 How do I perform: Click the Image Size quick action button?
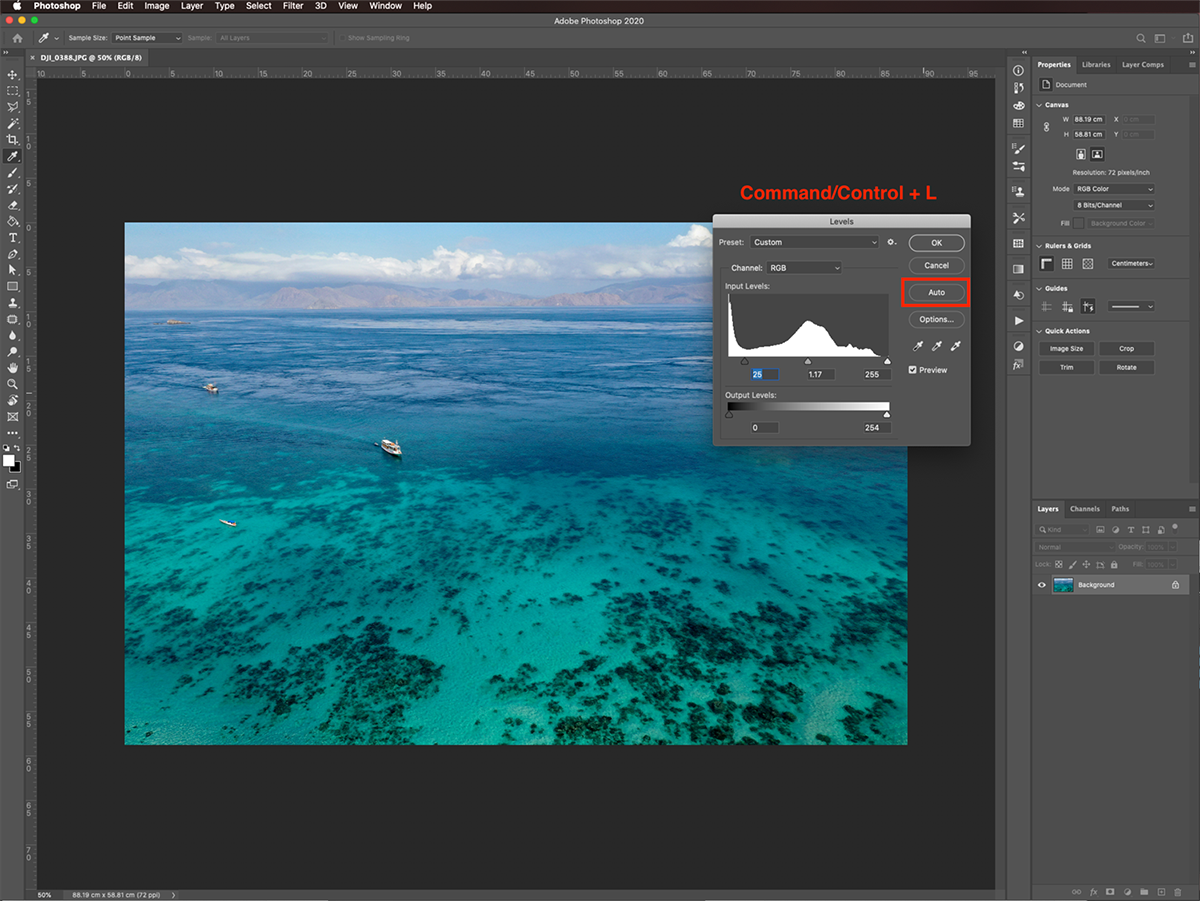tap(1066, 349)
